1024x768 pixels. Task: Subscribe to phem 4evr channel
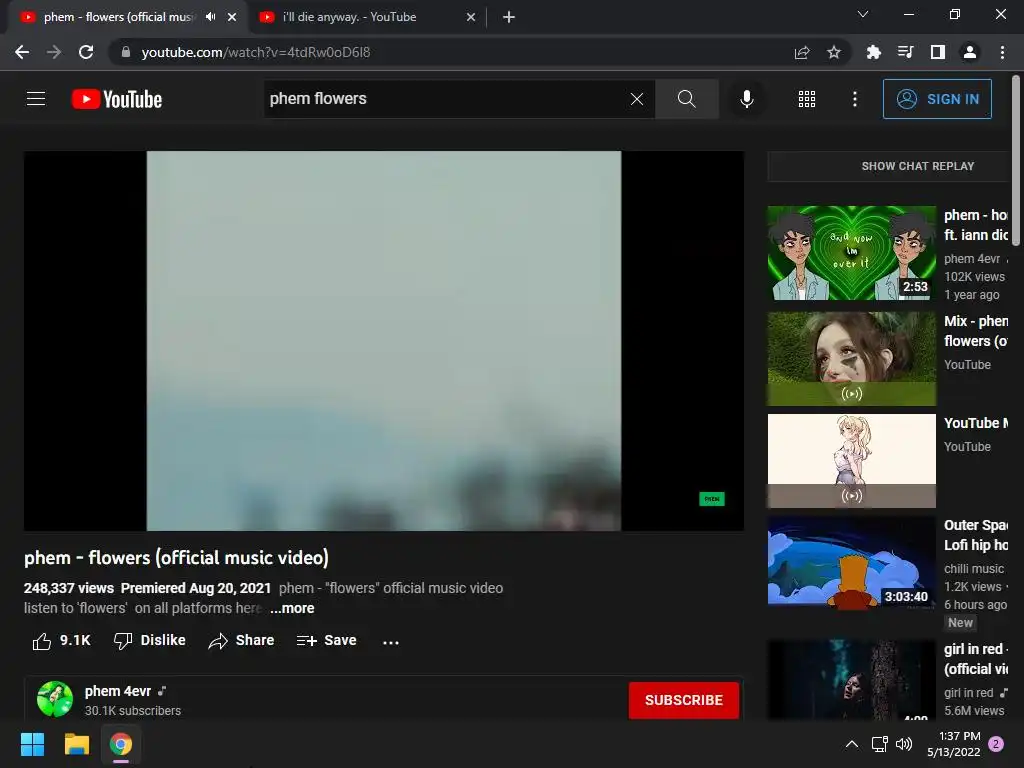[683, 700]
